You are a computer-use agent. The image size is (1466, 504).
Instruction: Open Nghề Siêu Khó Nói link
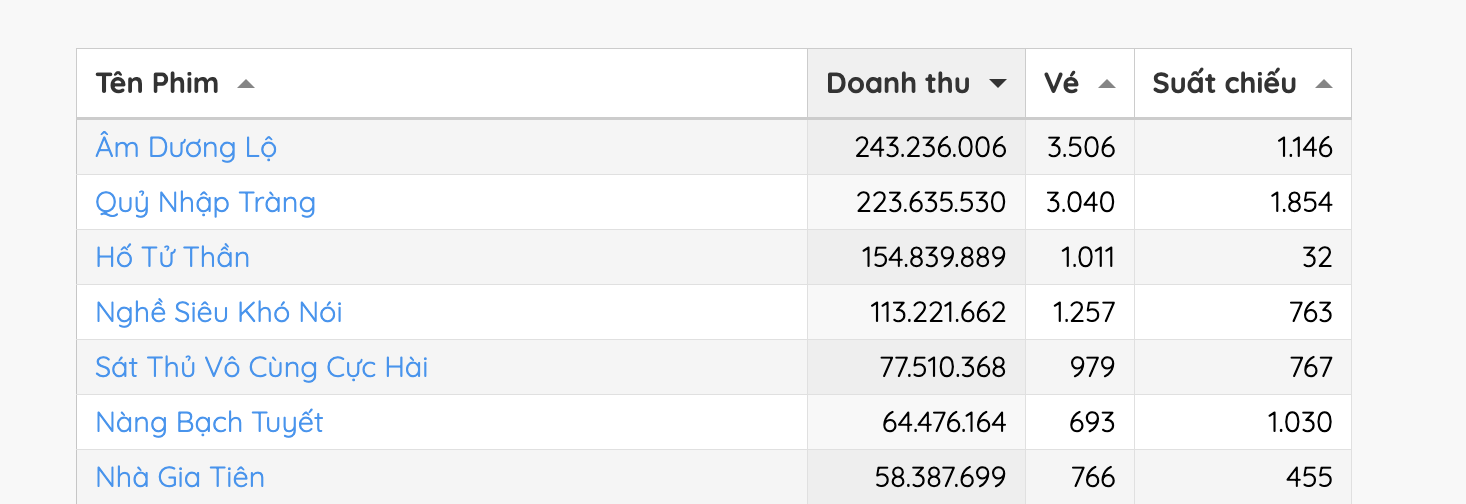tap(219, 313)
